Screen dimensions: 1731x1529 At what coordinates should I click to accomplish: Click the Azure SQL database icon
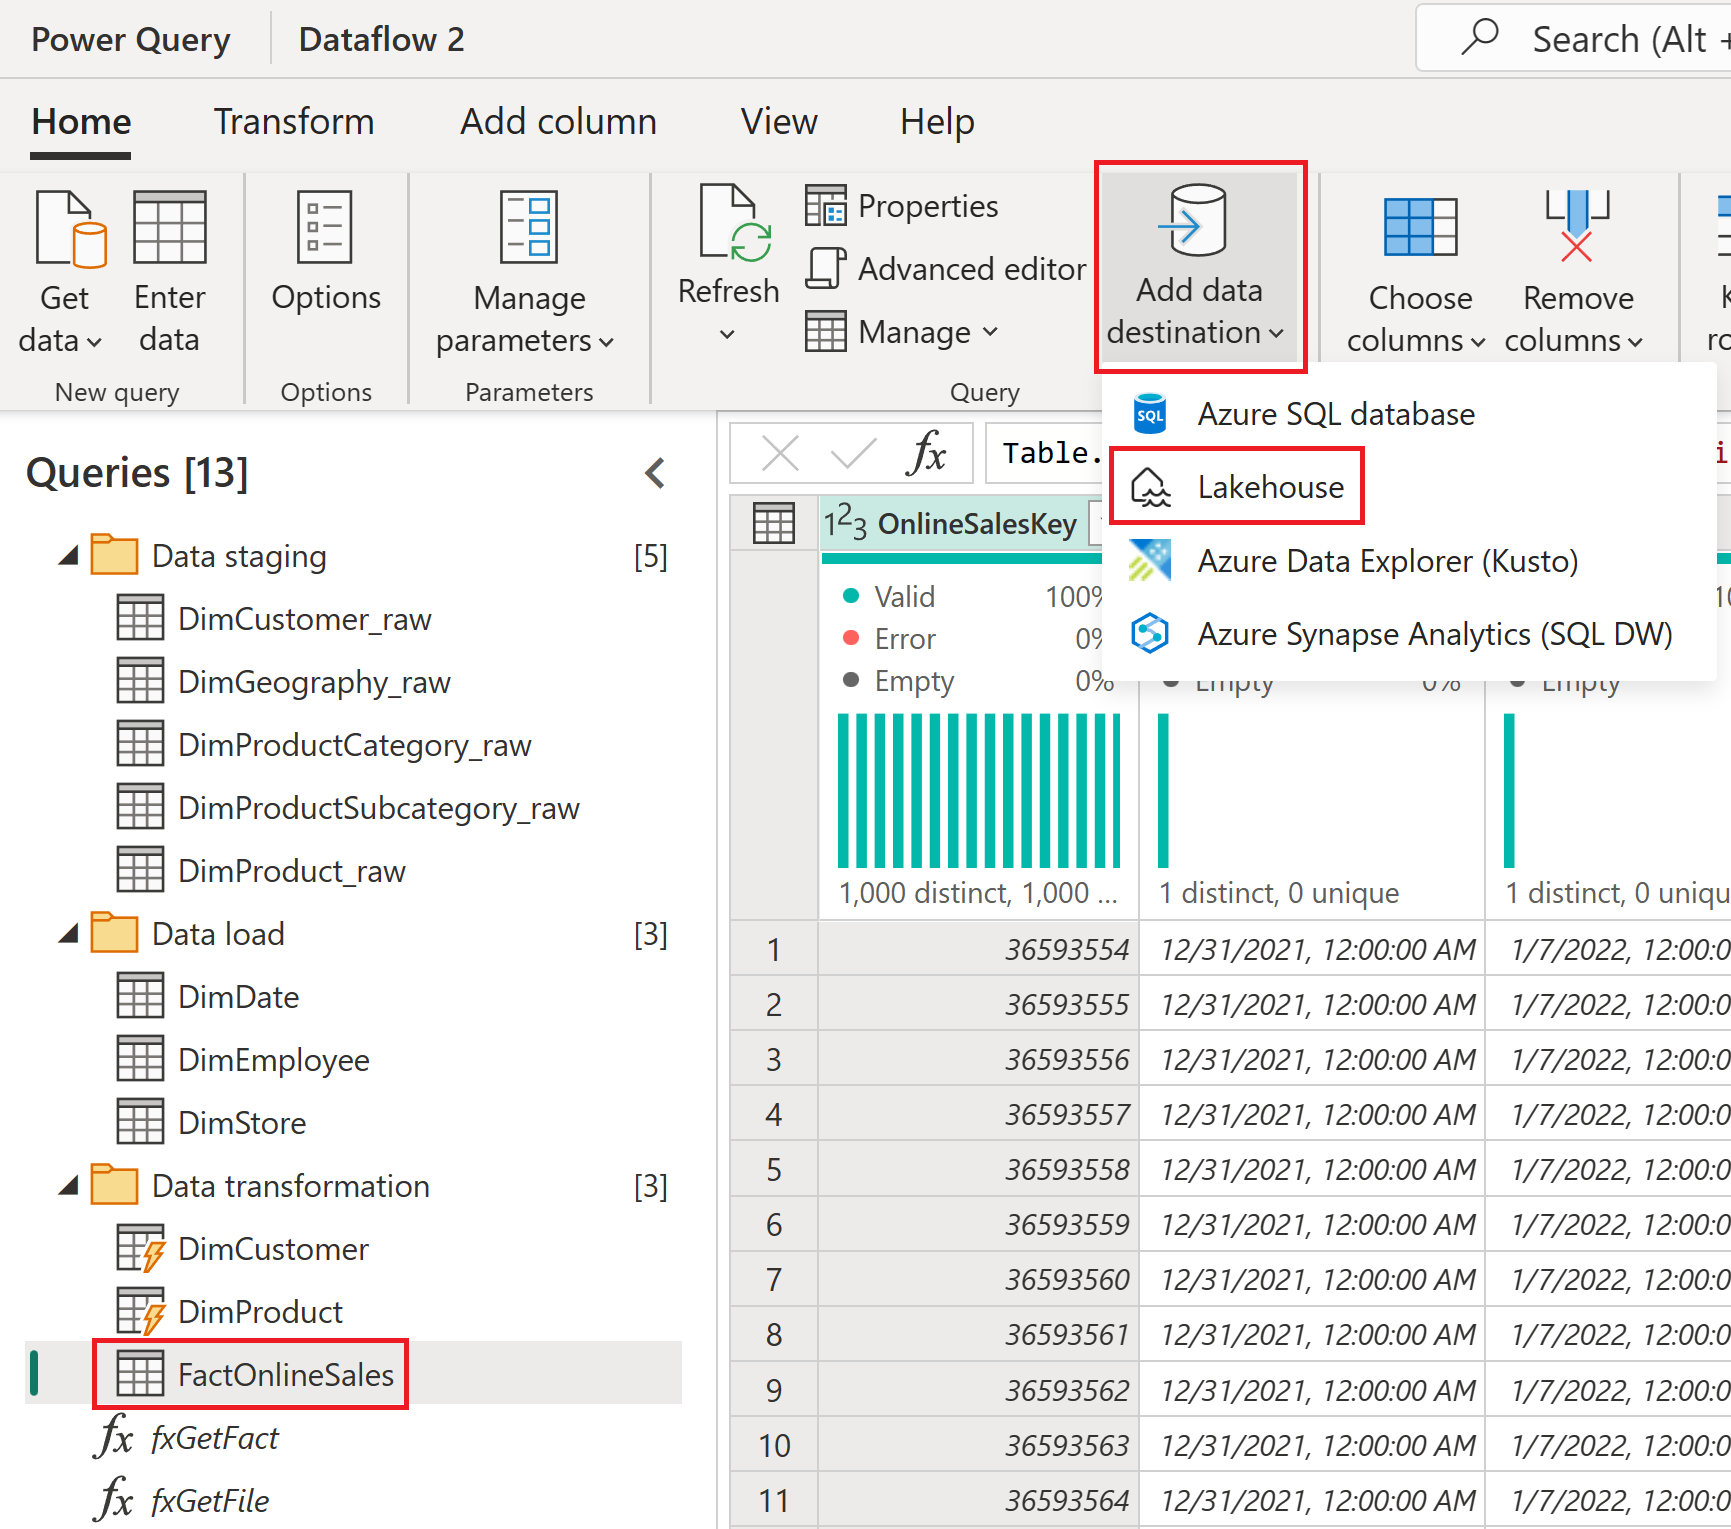coord(1150,414)
